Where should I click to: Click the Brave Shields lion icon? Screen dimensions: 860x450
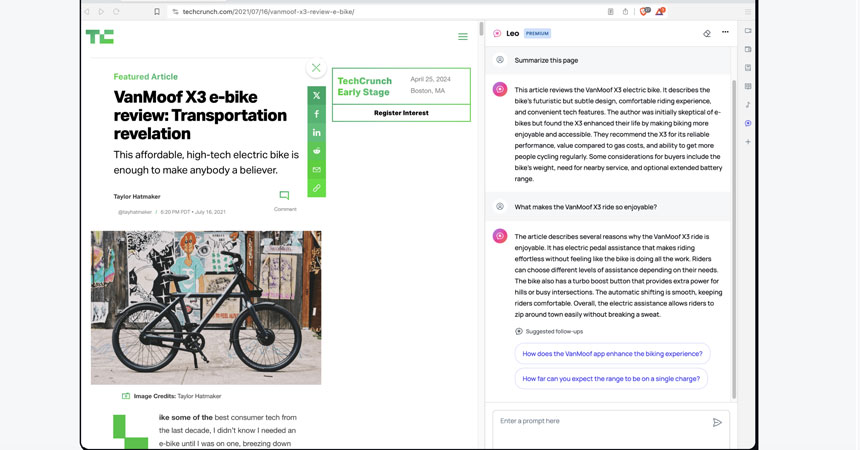(x=644, y=12)
